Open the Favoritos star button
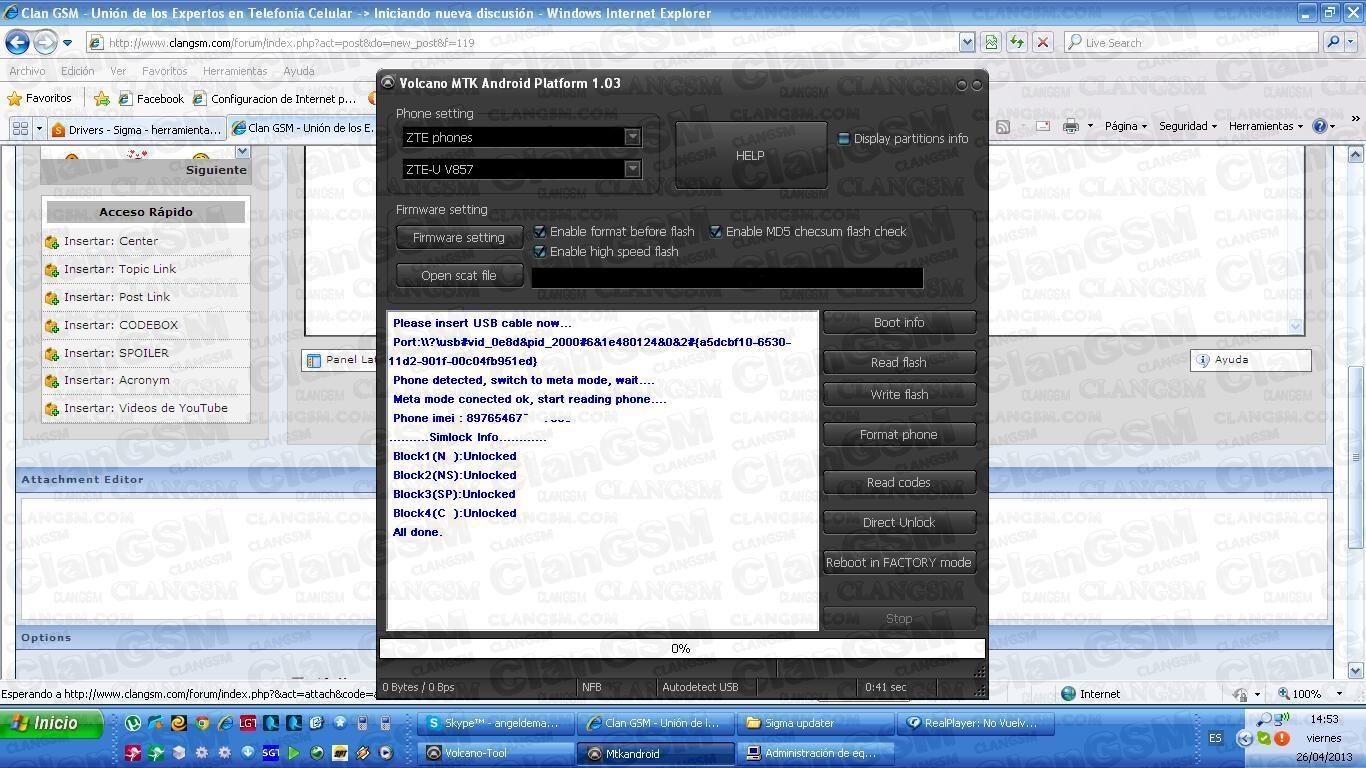Image resolution: width=1366 pixels, height=768 pixels. click(x=40, y=98)
